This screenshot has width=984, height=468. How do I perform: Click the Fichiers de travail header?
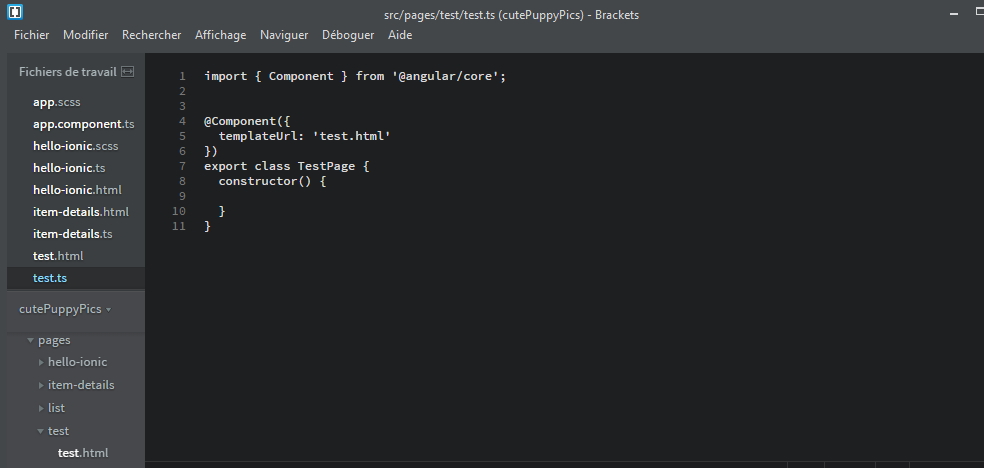pyautogui.click(x=68, y=72)
